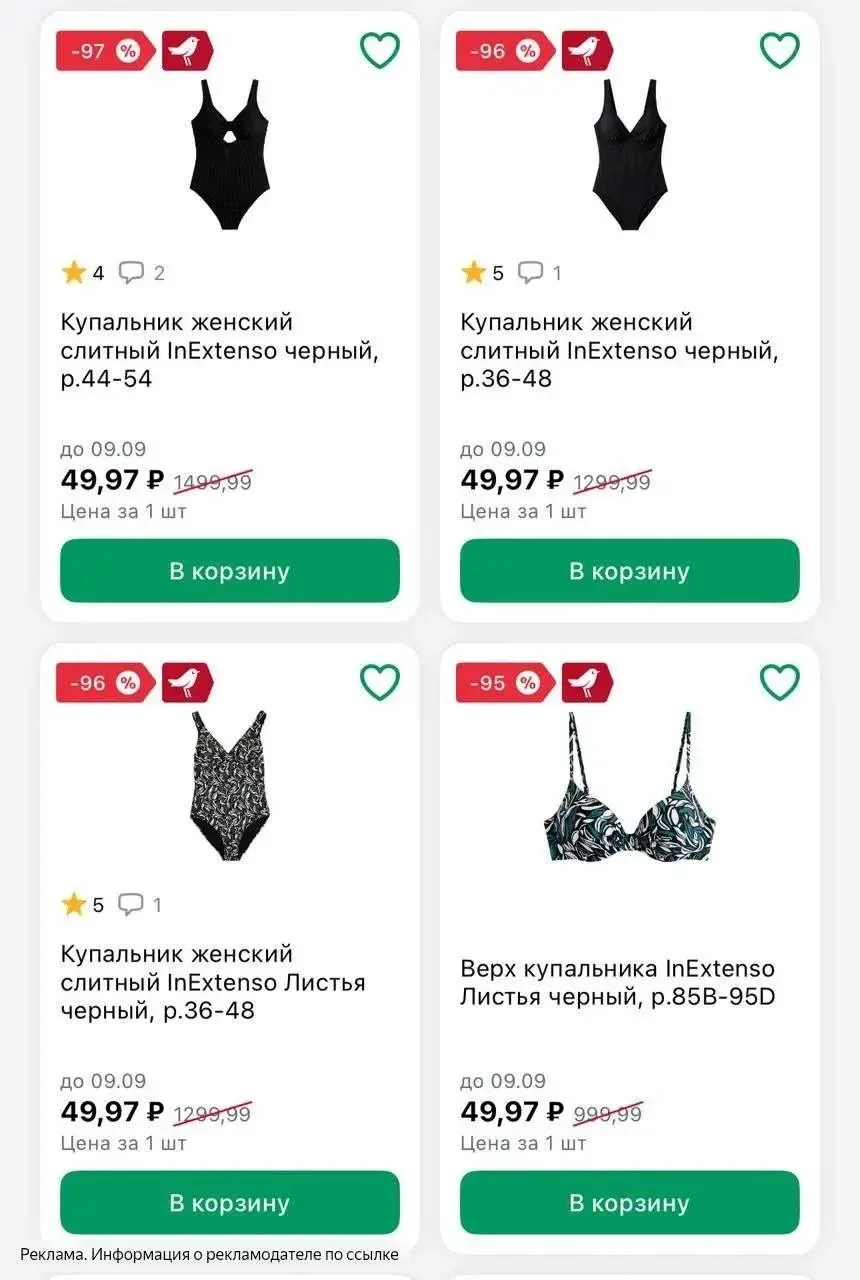Viewport: 860px width, 1280px height.
Task: Add the bikini top to favorites
Action: coord(780,682)
